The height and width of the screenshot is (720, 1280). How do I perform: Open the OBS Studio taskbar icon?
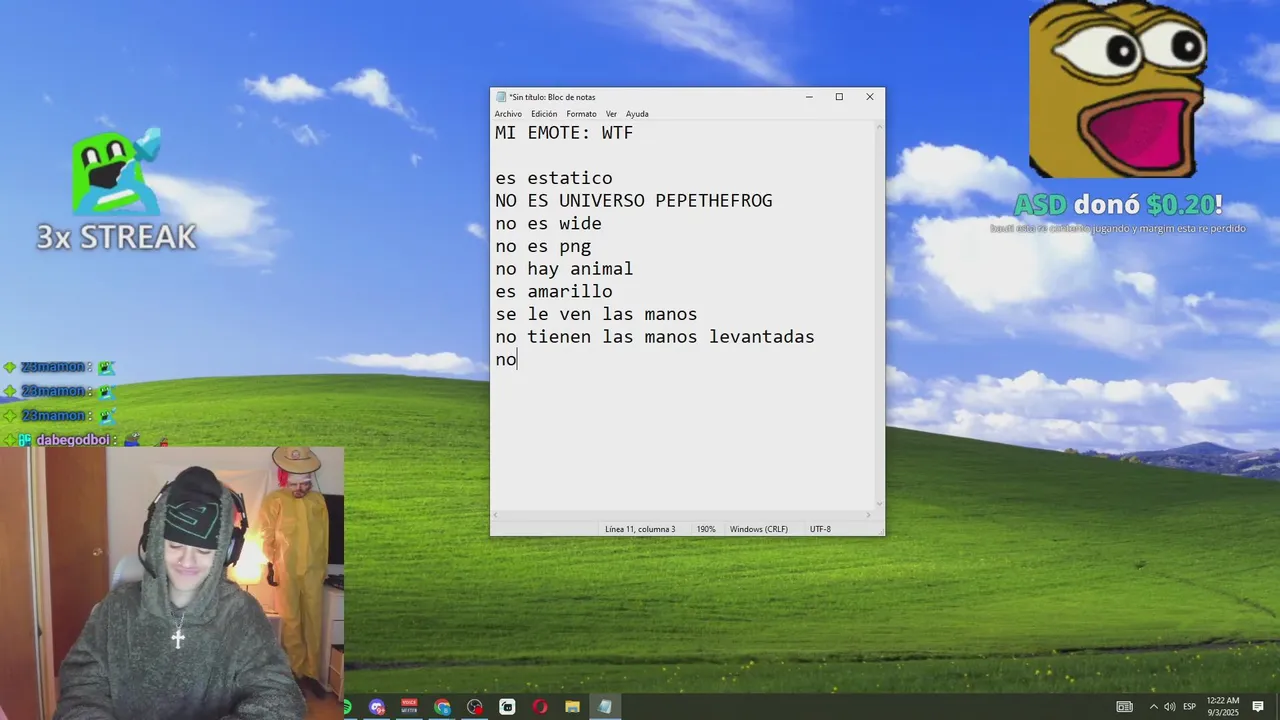click(x=475, y=707)
